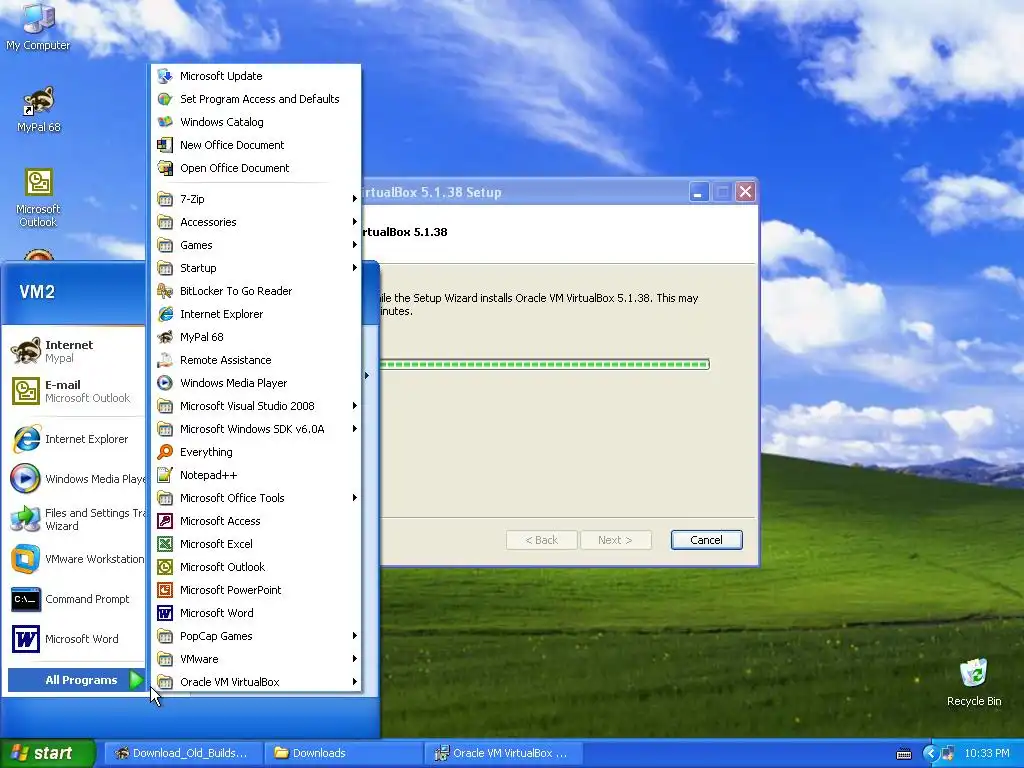Expand the Games submenu arrow
1024x768 pixels.
pos(355,245)
